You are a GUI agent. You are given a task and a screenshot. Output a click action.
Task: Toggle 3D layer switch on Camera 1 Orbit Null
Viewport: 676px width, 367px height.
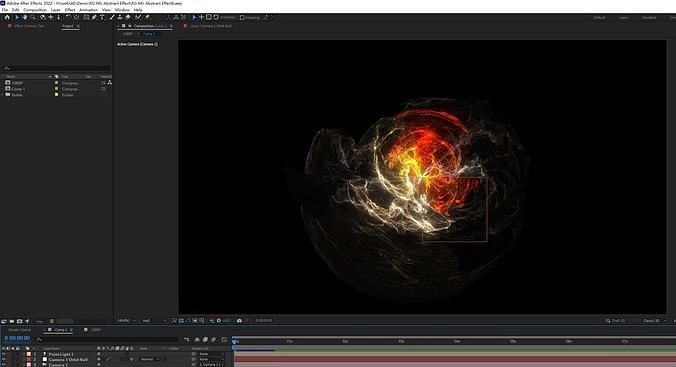pyautogui.click(x=131, y=359)
